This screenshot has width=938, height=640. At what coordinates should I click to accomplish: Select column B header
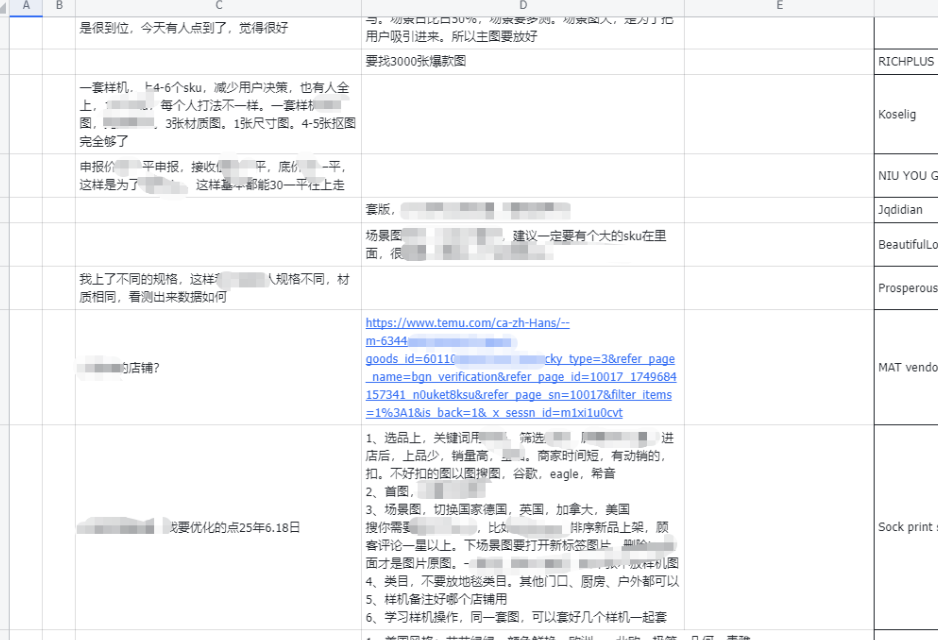(58, 7)
